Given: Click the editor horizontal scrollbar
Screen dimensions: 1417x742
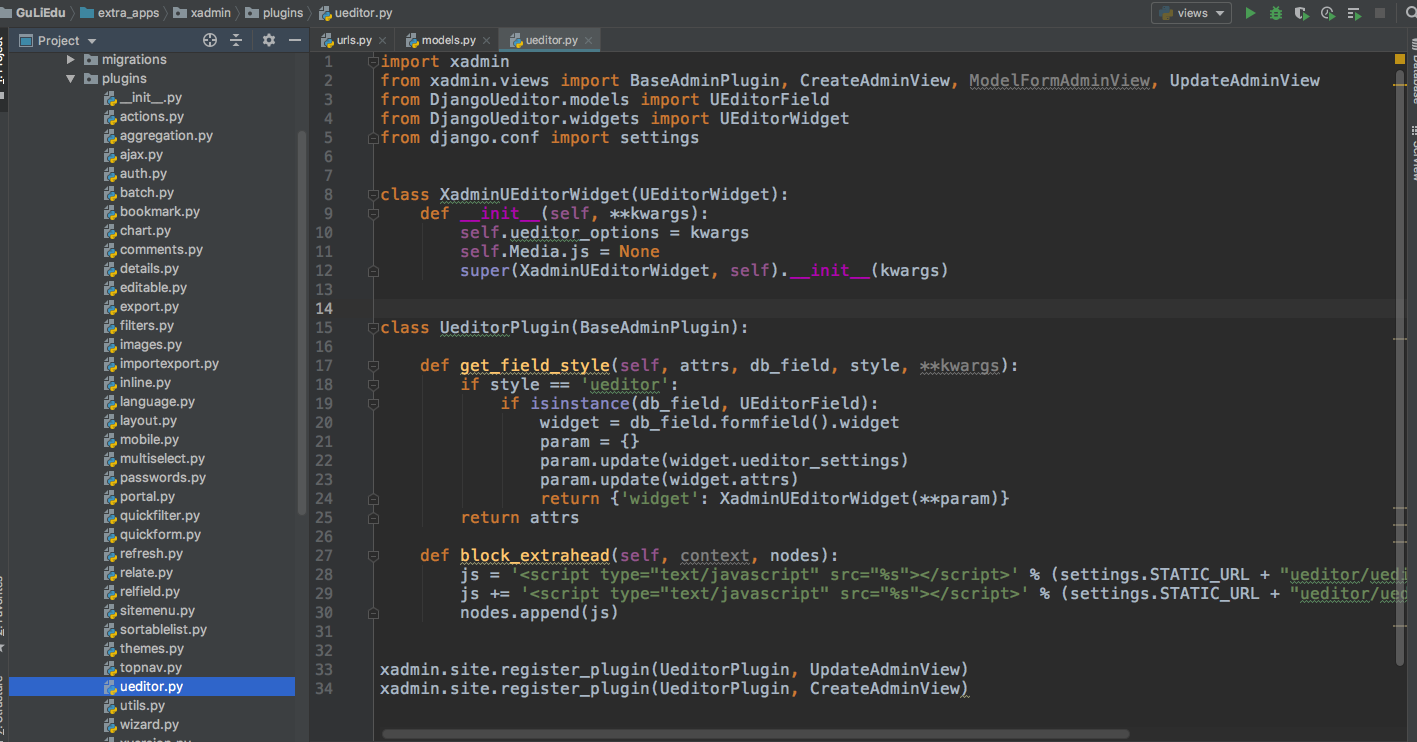Looking at the screenshot, I should [755, 734].
